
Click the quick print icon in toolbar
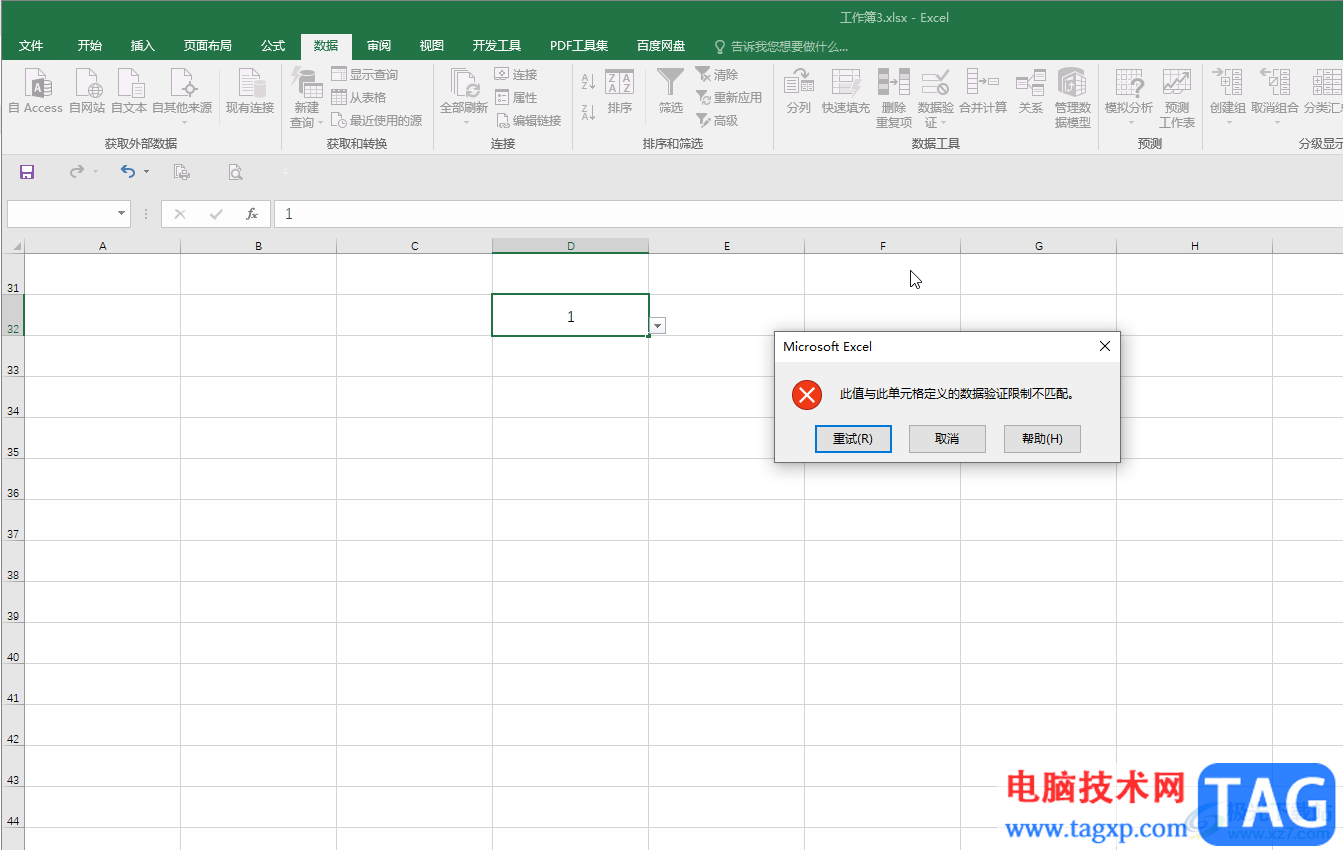pyautogui.click(x=182, y=172)
